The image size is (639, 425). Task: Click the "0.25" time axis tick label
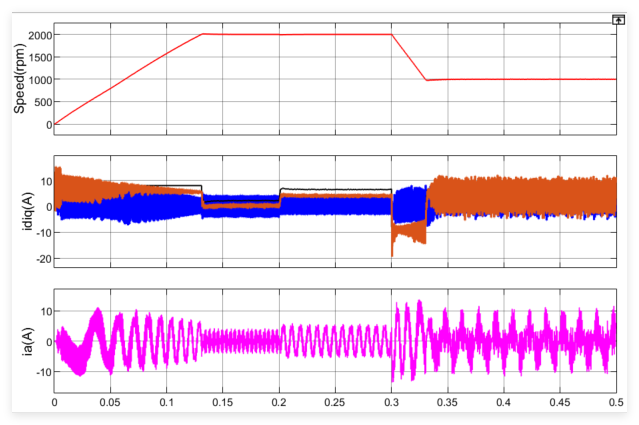[x=335, y=403]
